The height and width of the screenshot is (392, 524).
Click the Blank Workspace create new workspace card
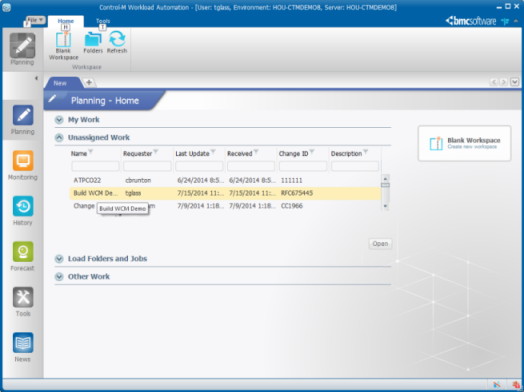click(465, 143)
